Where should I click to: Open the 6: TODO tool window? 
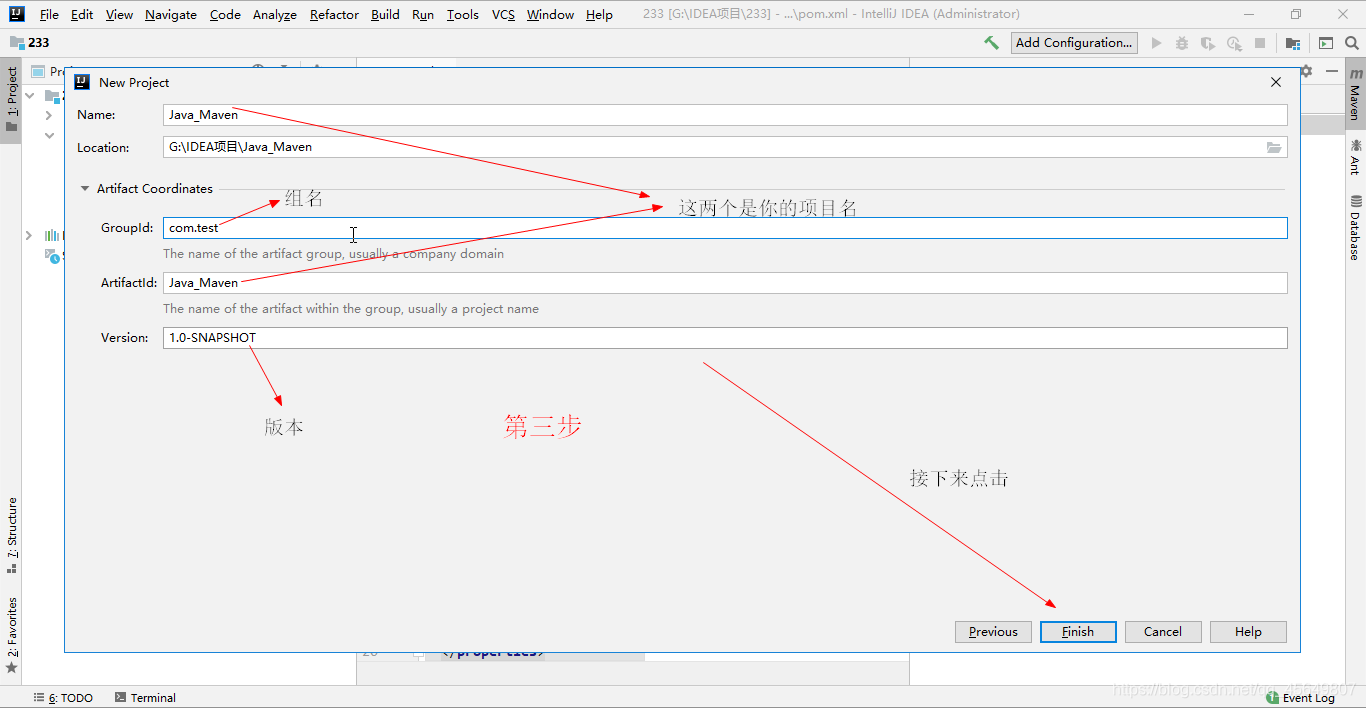tap(63, 698)
